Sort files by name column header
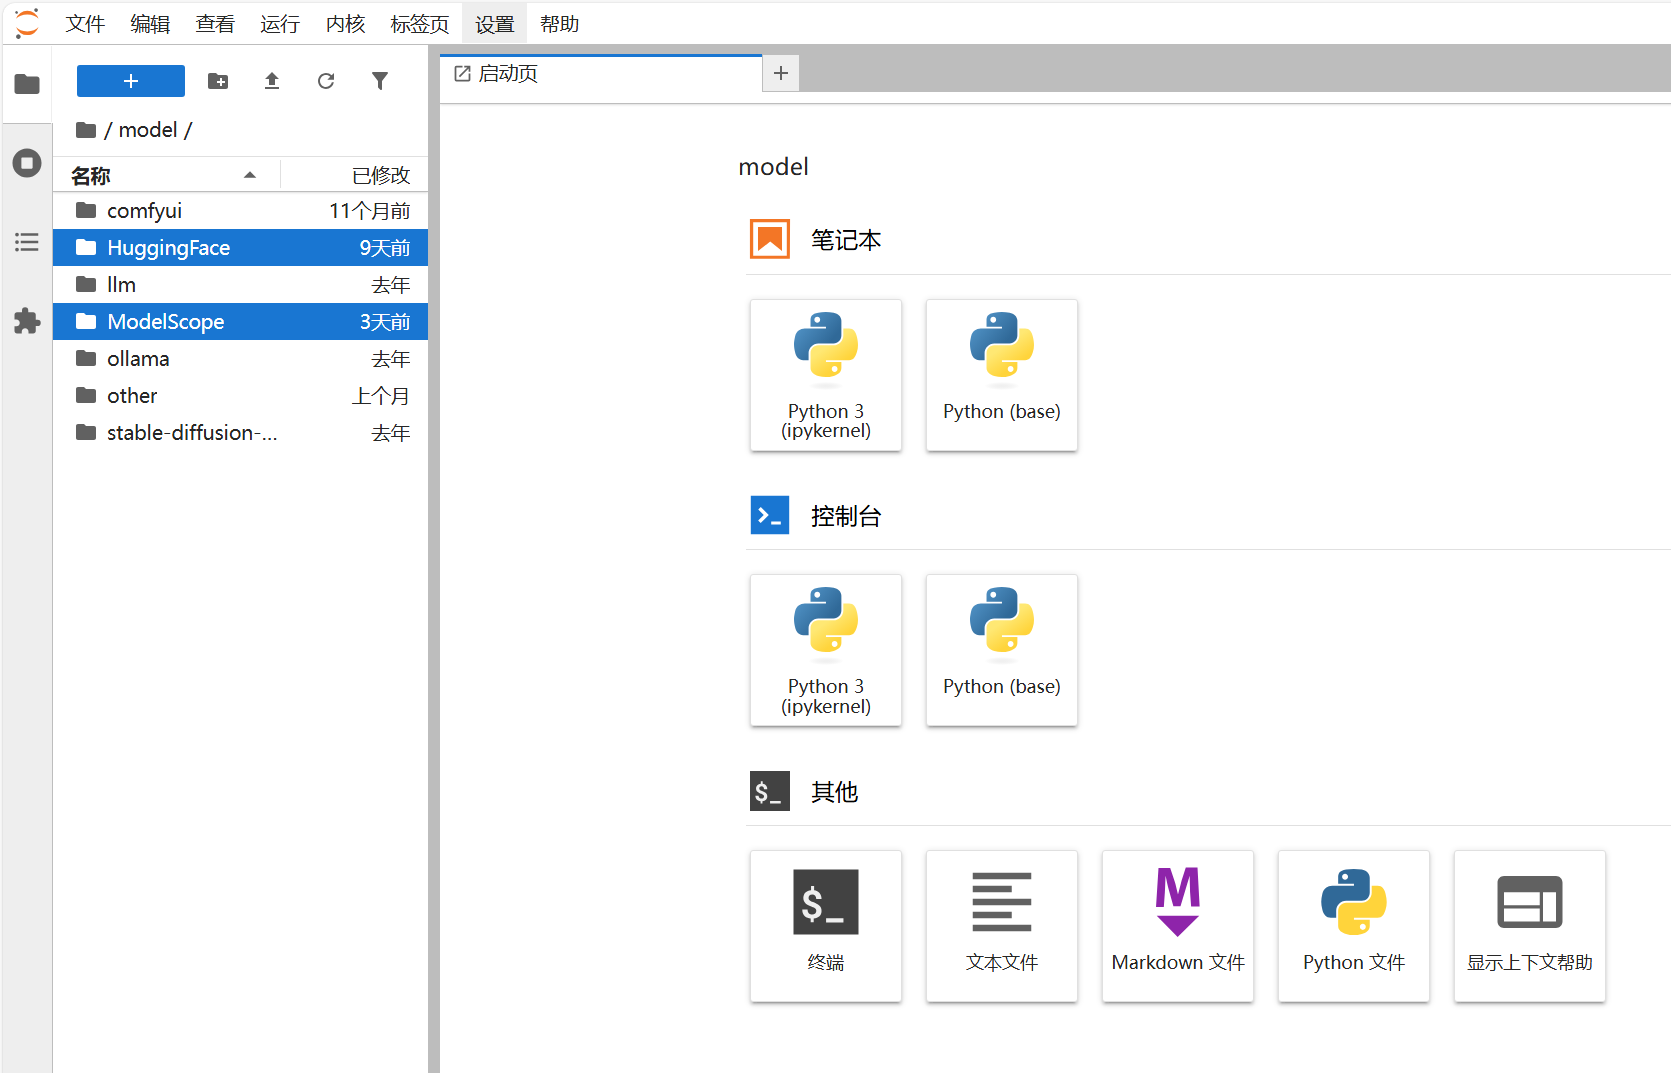Viewport: 1671px width, 1073px height. point(160,176)
